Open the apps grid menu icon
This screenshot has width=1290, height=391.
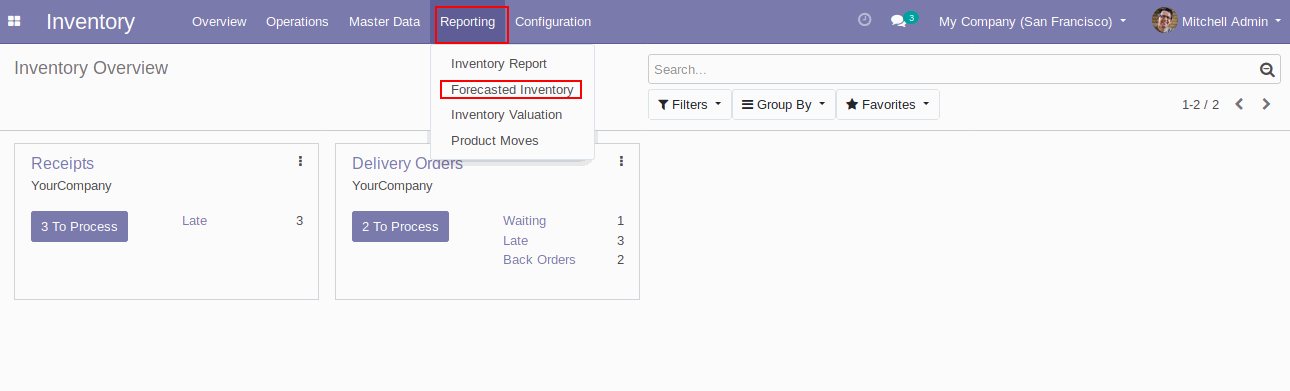click(14, 21)
